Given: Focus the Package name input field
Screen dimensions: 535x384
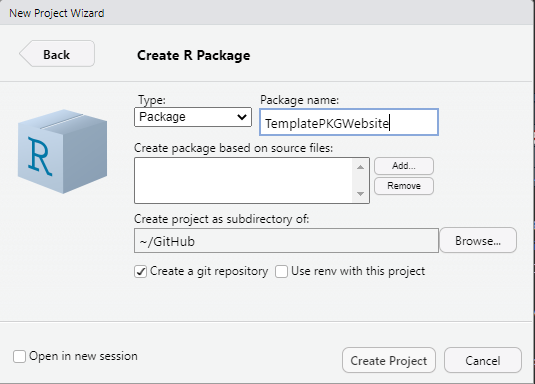Looking at the screenshot, I should [349, 122].
